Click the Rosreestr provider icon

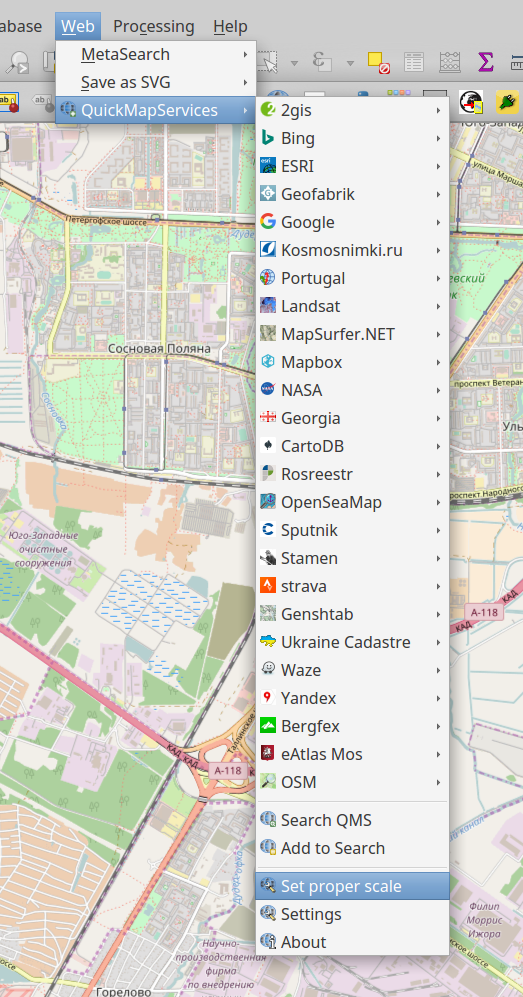pyautogui.click(x=268, y=474)
